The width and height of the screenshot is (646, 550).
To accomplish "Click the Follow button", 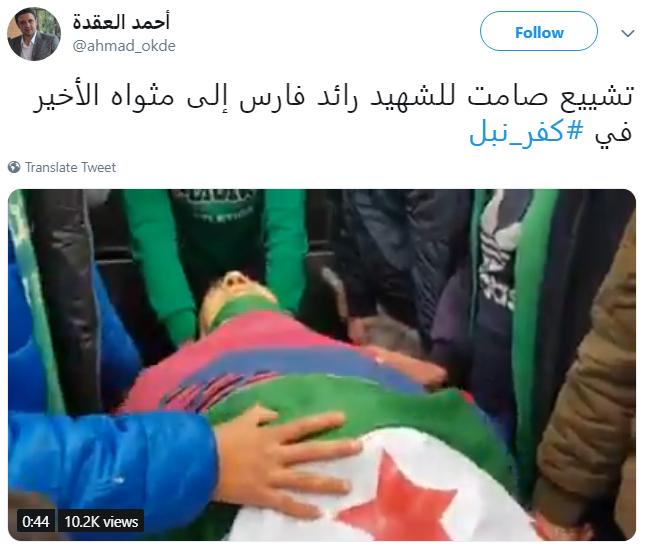I will [x=538, y=31].
